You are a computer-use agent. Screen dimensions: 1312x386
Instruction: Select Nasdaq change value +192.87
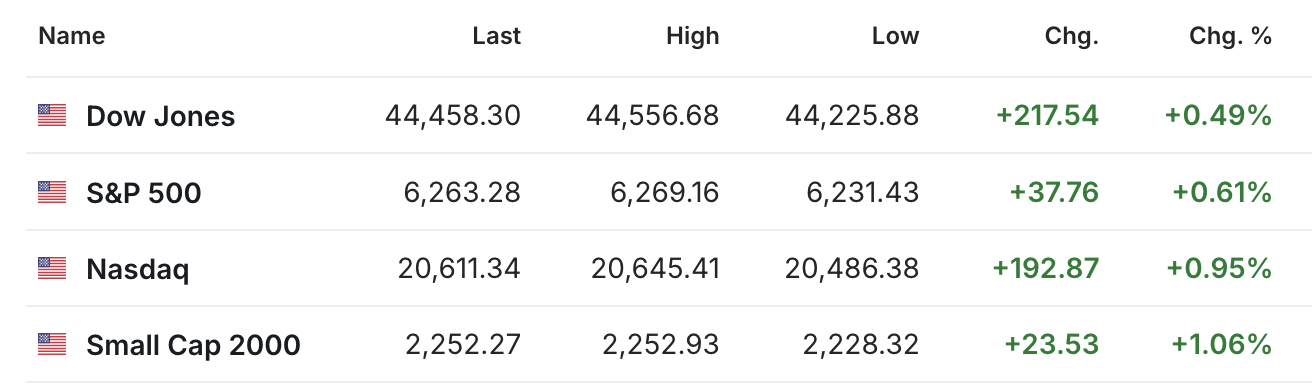click(1046, 268)
